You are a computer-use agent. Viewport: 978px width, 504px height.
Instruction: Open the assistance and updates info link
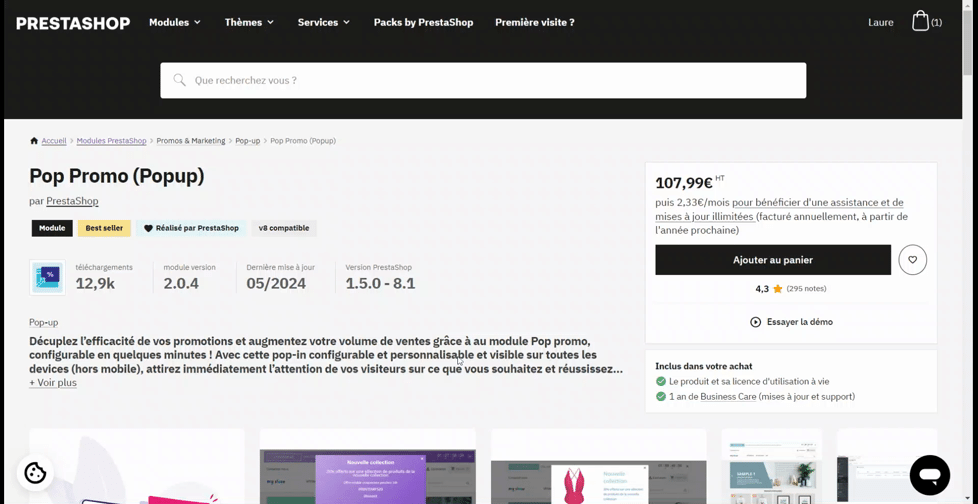(779, 209)
